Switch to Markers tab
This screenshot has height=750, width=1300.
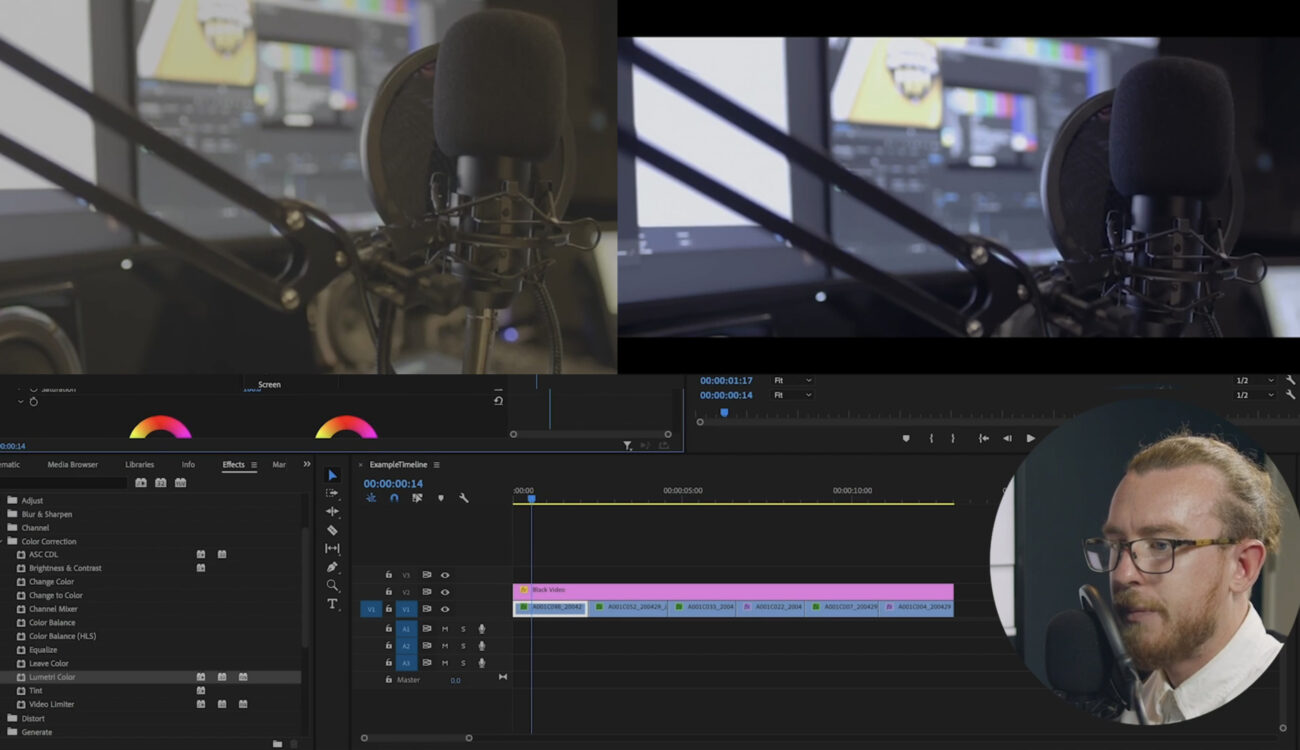(x=279, y=464)
